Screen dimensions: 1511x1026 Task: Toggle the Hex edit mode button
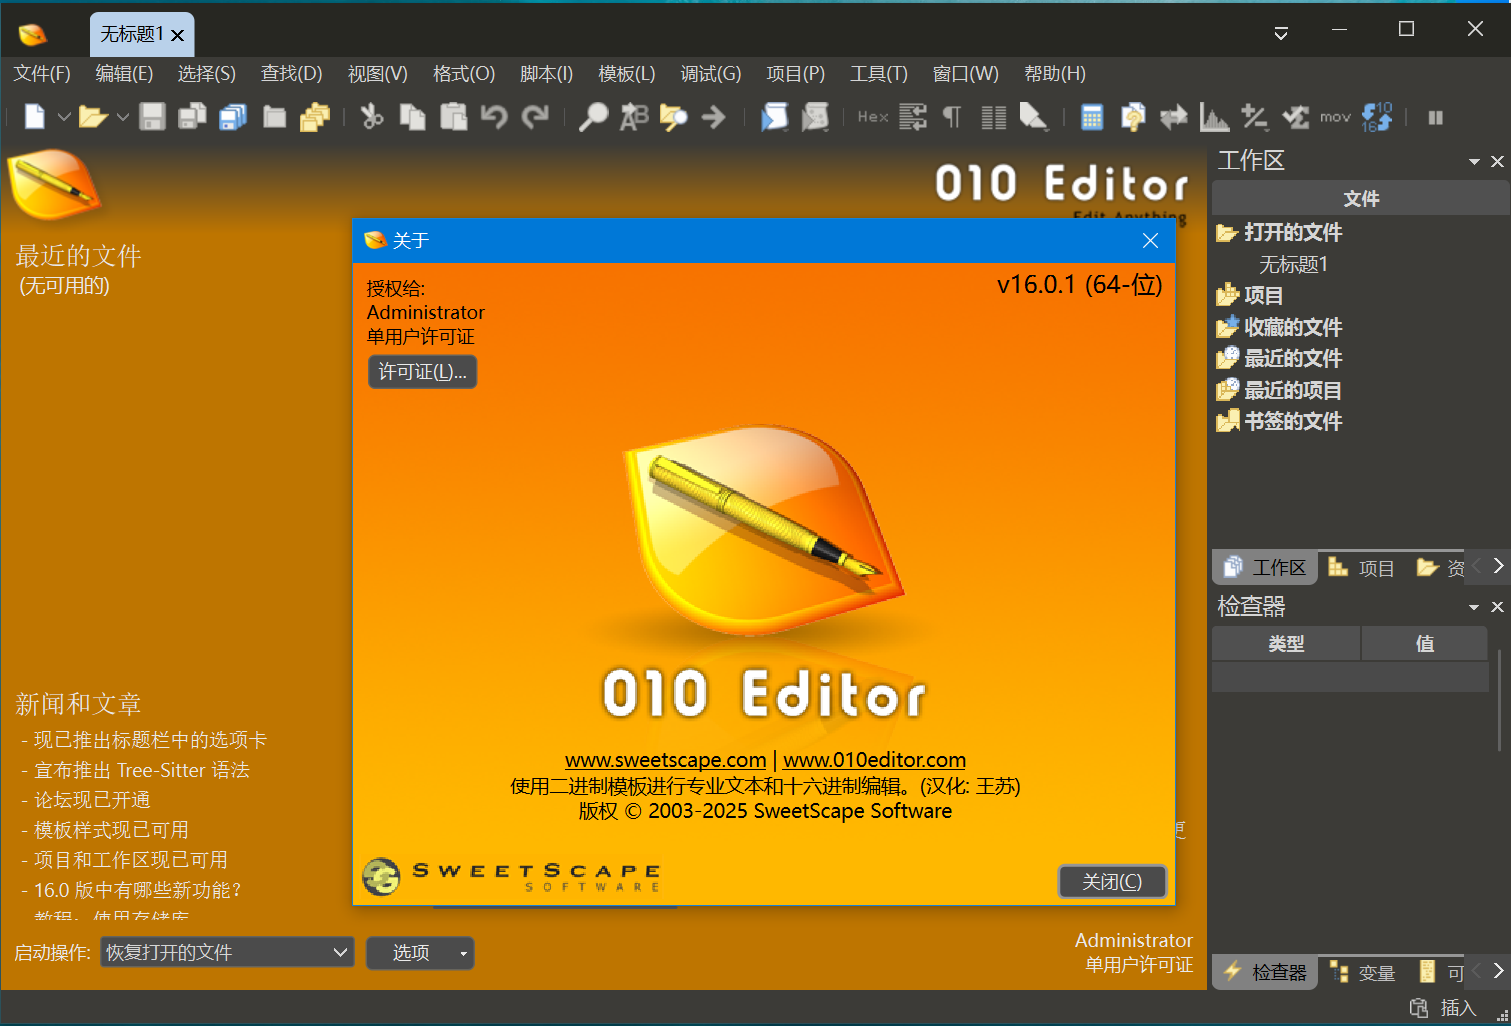pyautogui.click(x=873, y=117)
